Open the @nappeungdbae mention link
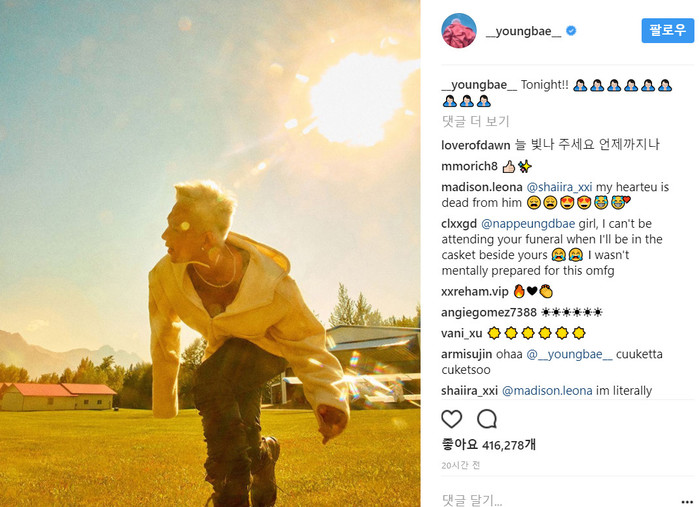 (528, 223)
